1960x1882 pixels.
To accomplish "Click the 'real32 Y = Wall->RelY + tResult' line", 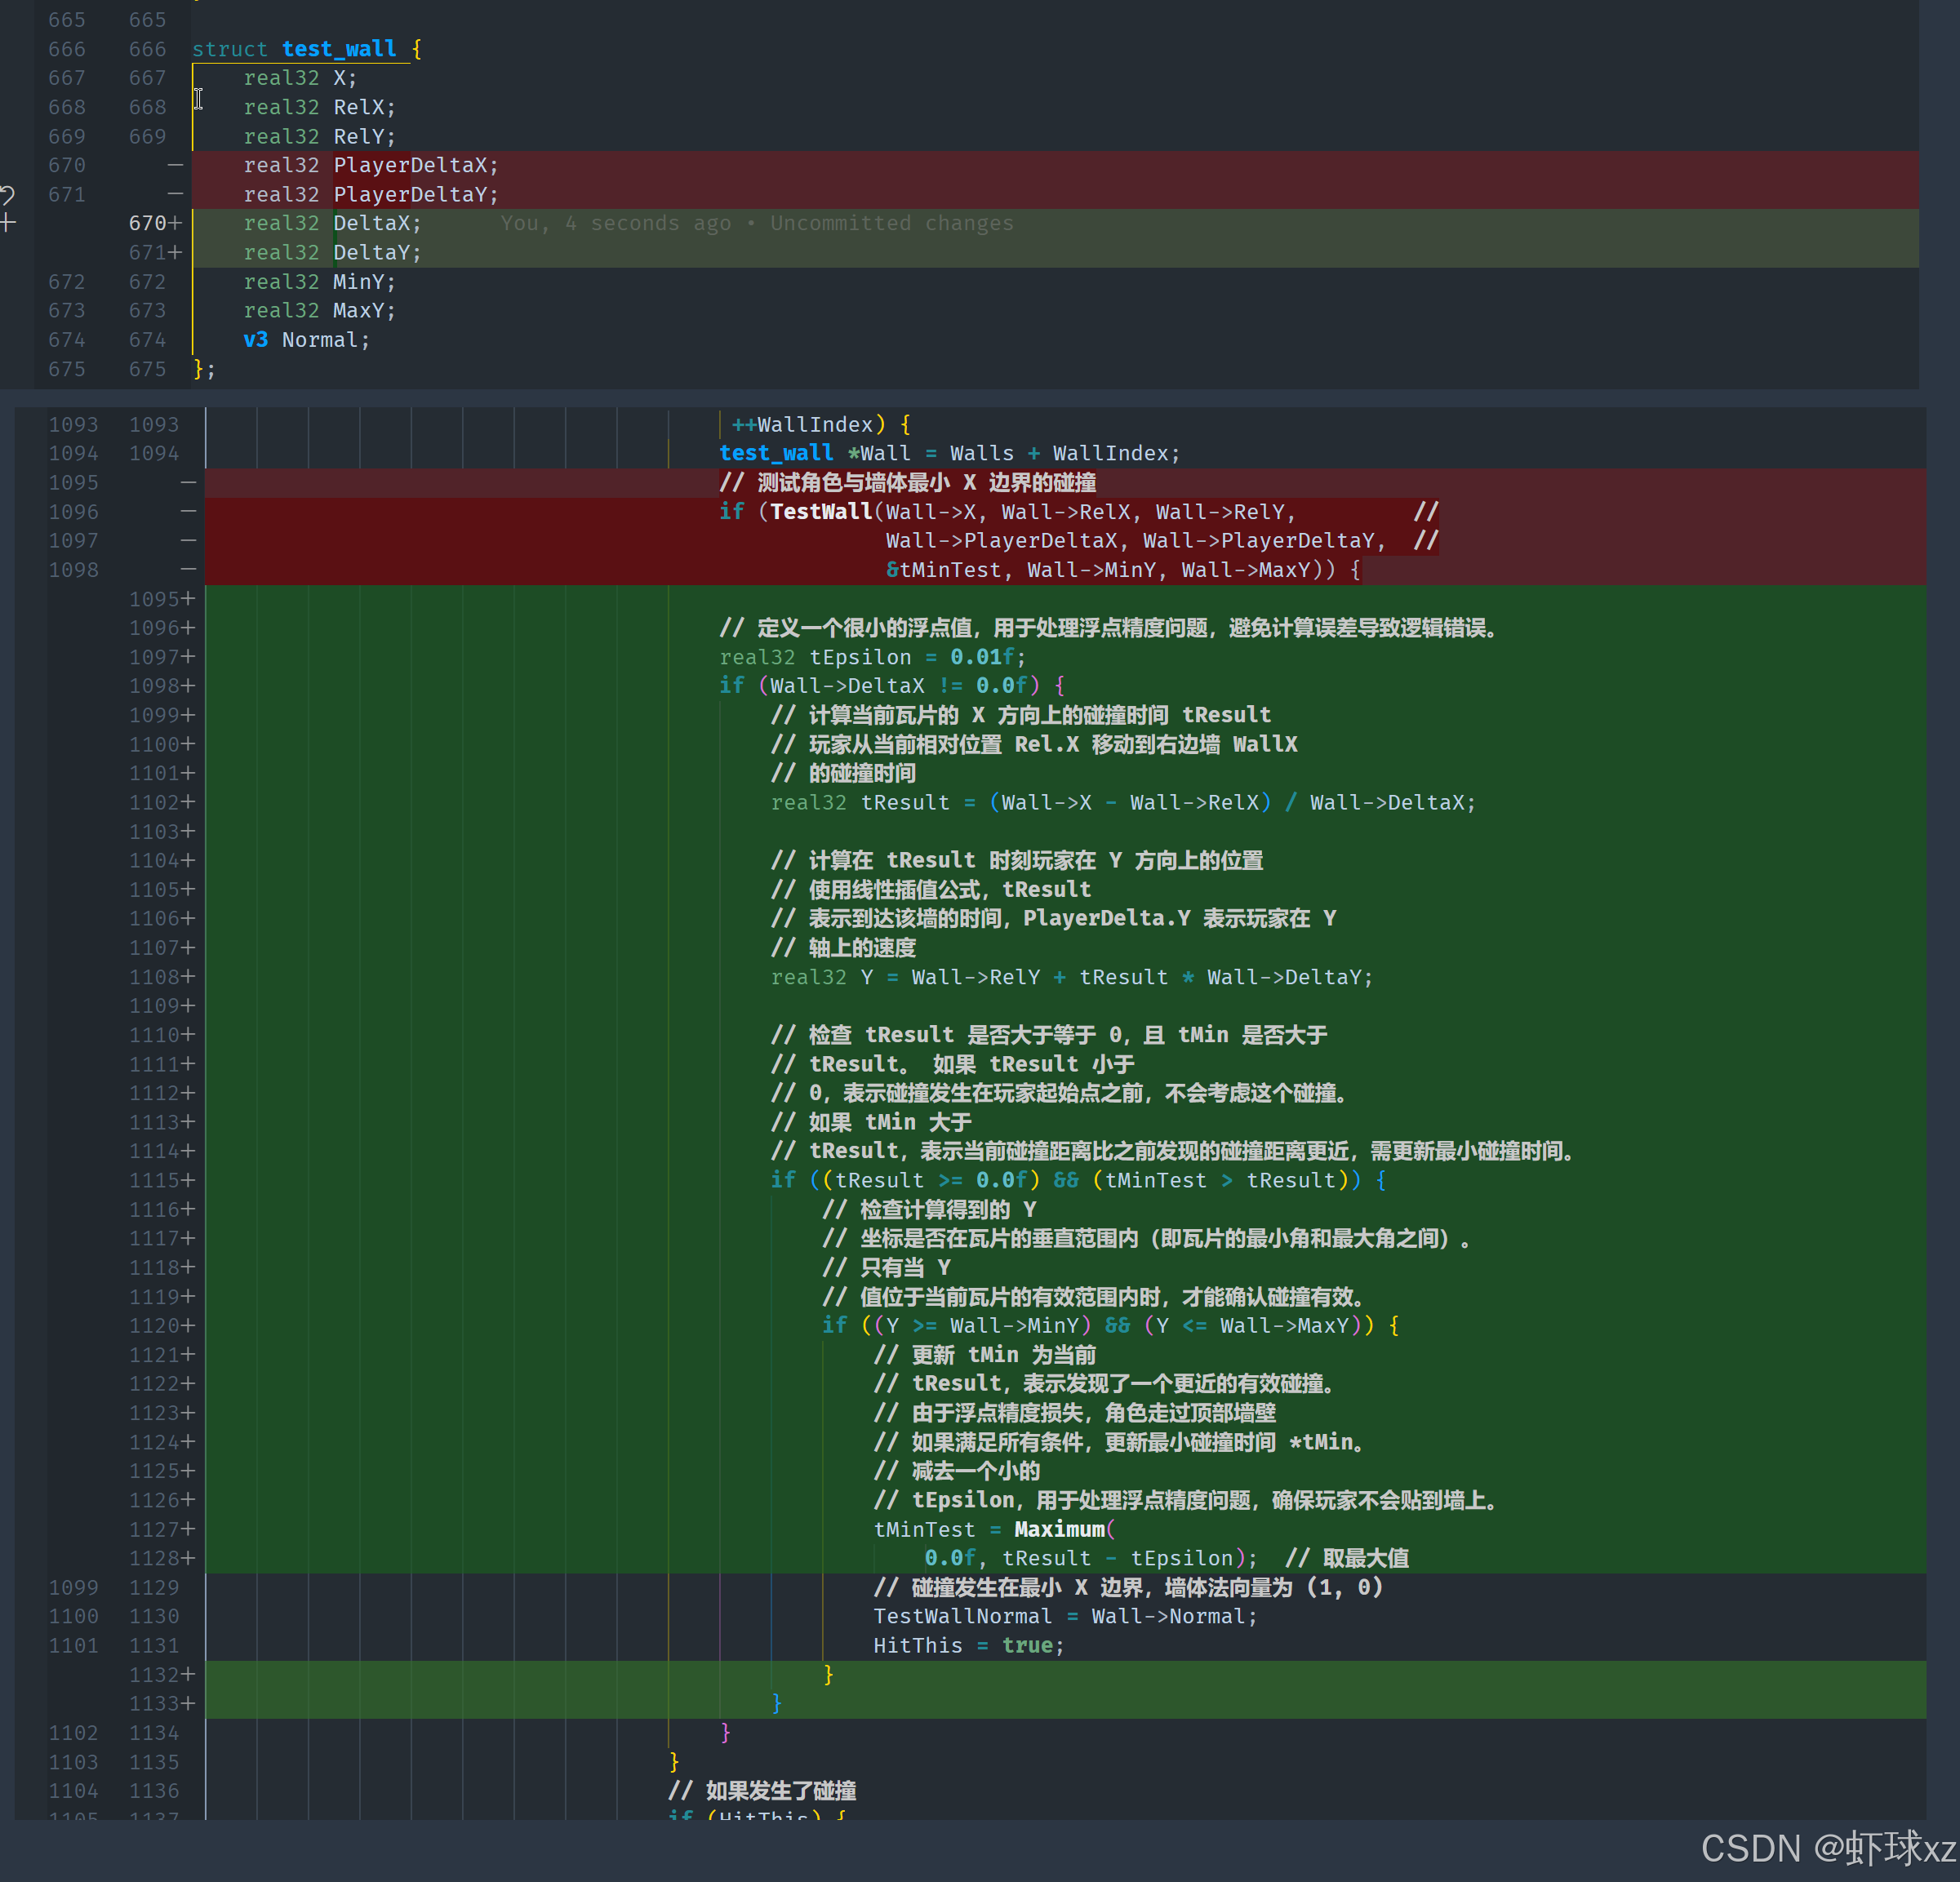I will (1072, 977).
